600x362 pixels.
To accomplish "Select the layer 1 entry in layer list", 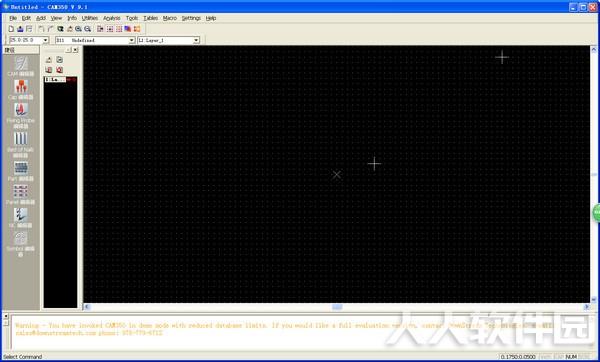I will pyautogui.click(x=55, y=80).
